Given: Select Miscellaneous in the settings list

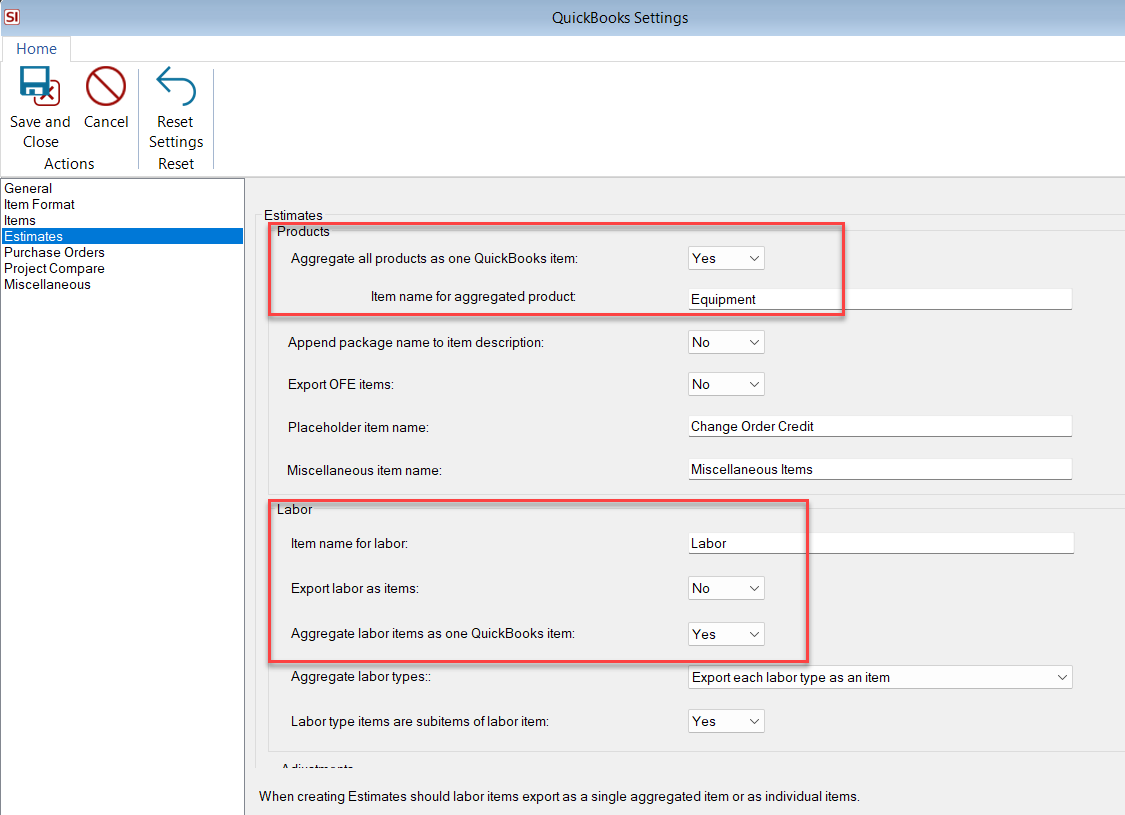Looking at the screenshot, I should 47,284.
